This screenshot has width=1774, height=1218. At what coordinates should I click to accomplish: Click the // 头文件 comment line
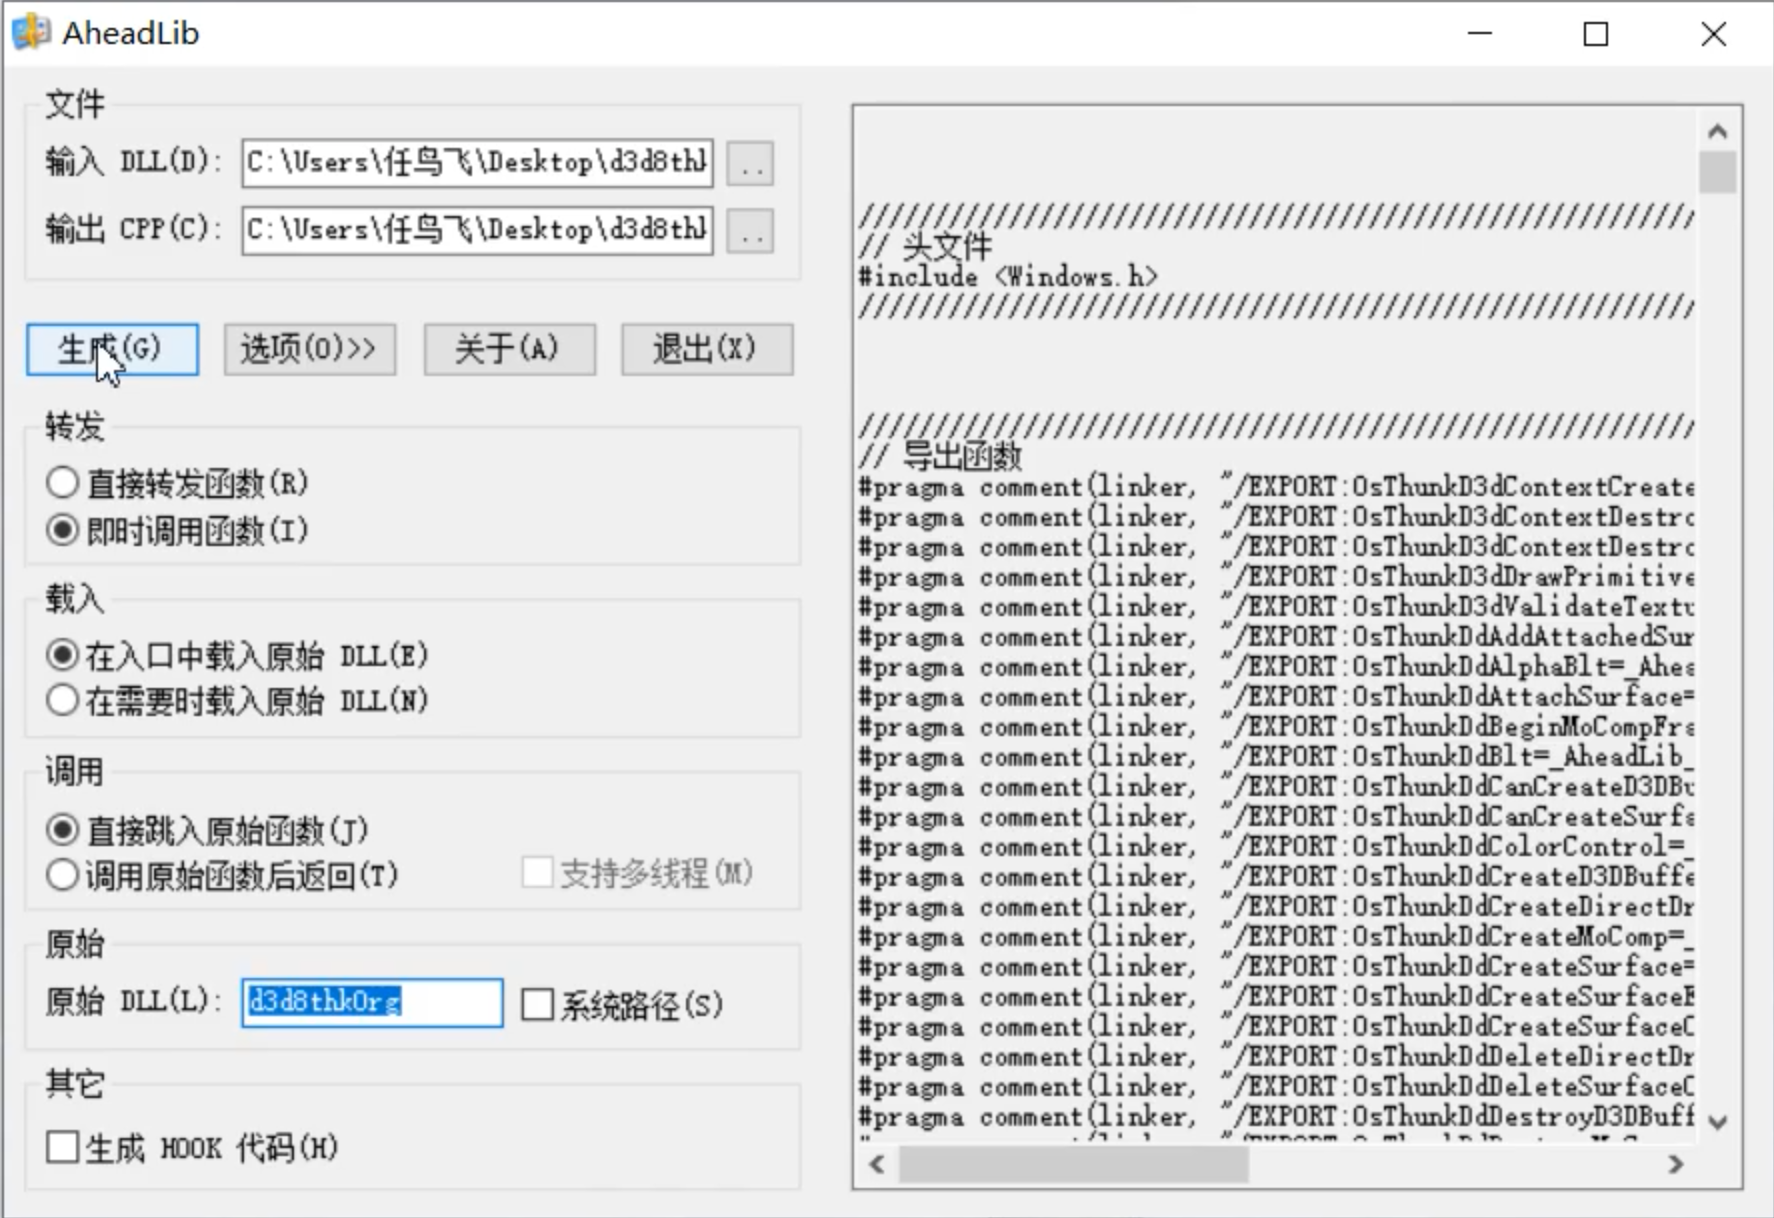click(925, 247)
